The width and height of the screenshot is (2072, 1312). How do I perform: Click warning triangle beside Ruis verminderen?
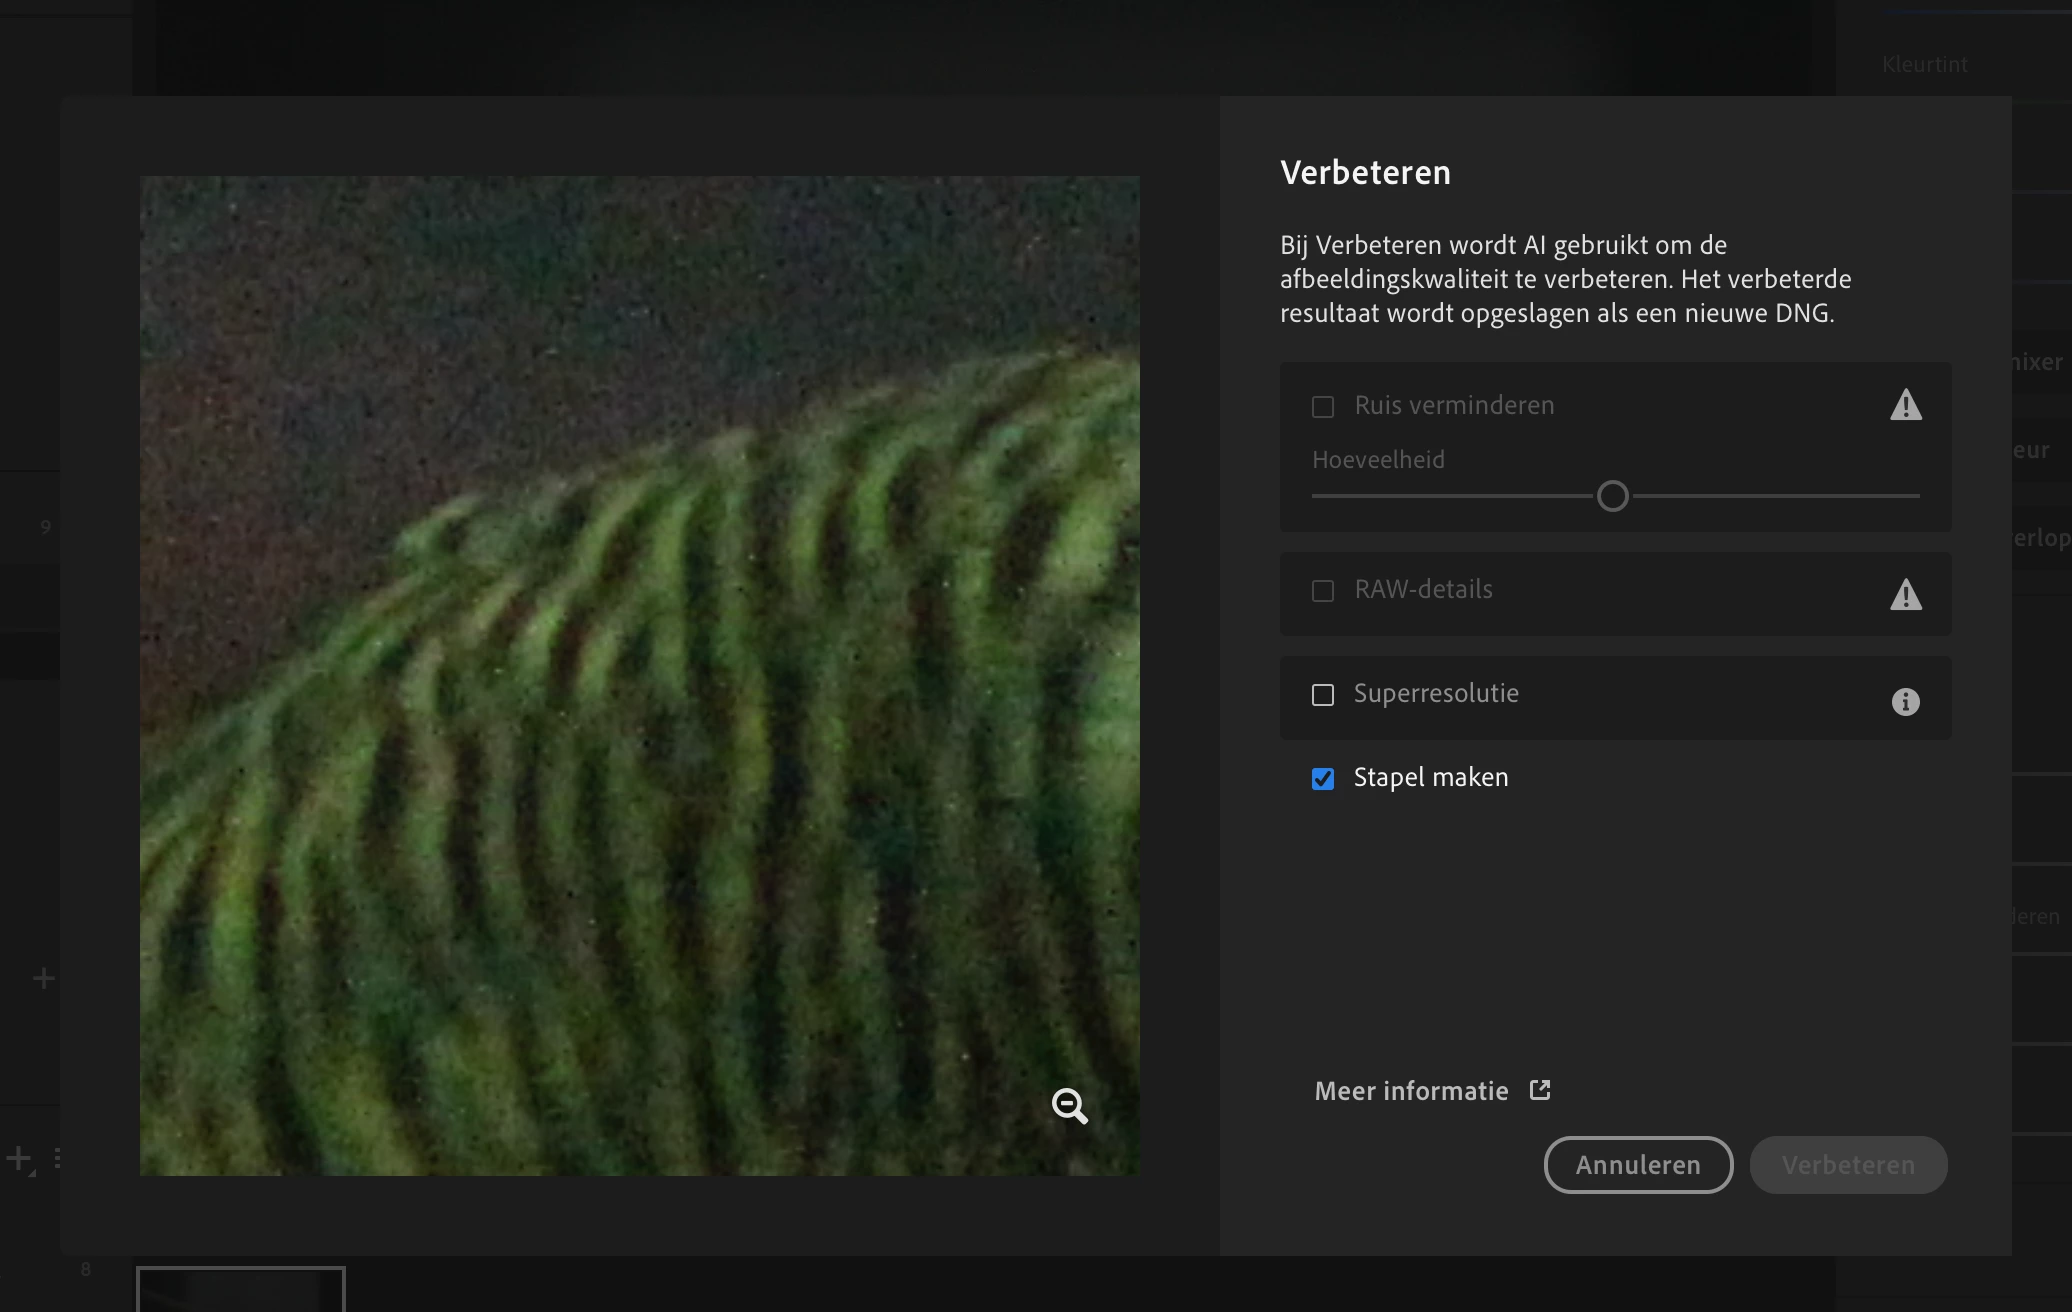point(1905,406)
